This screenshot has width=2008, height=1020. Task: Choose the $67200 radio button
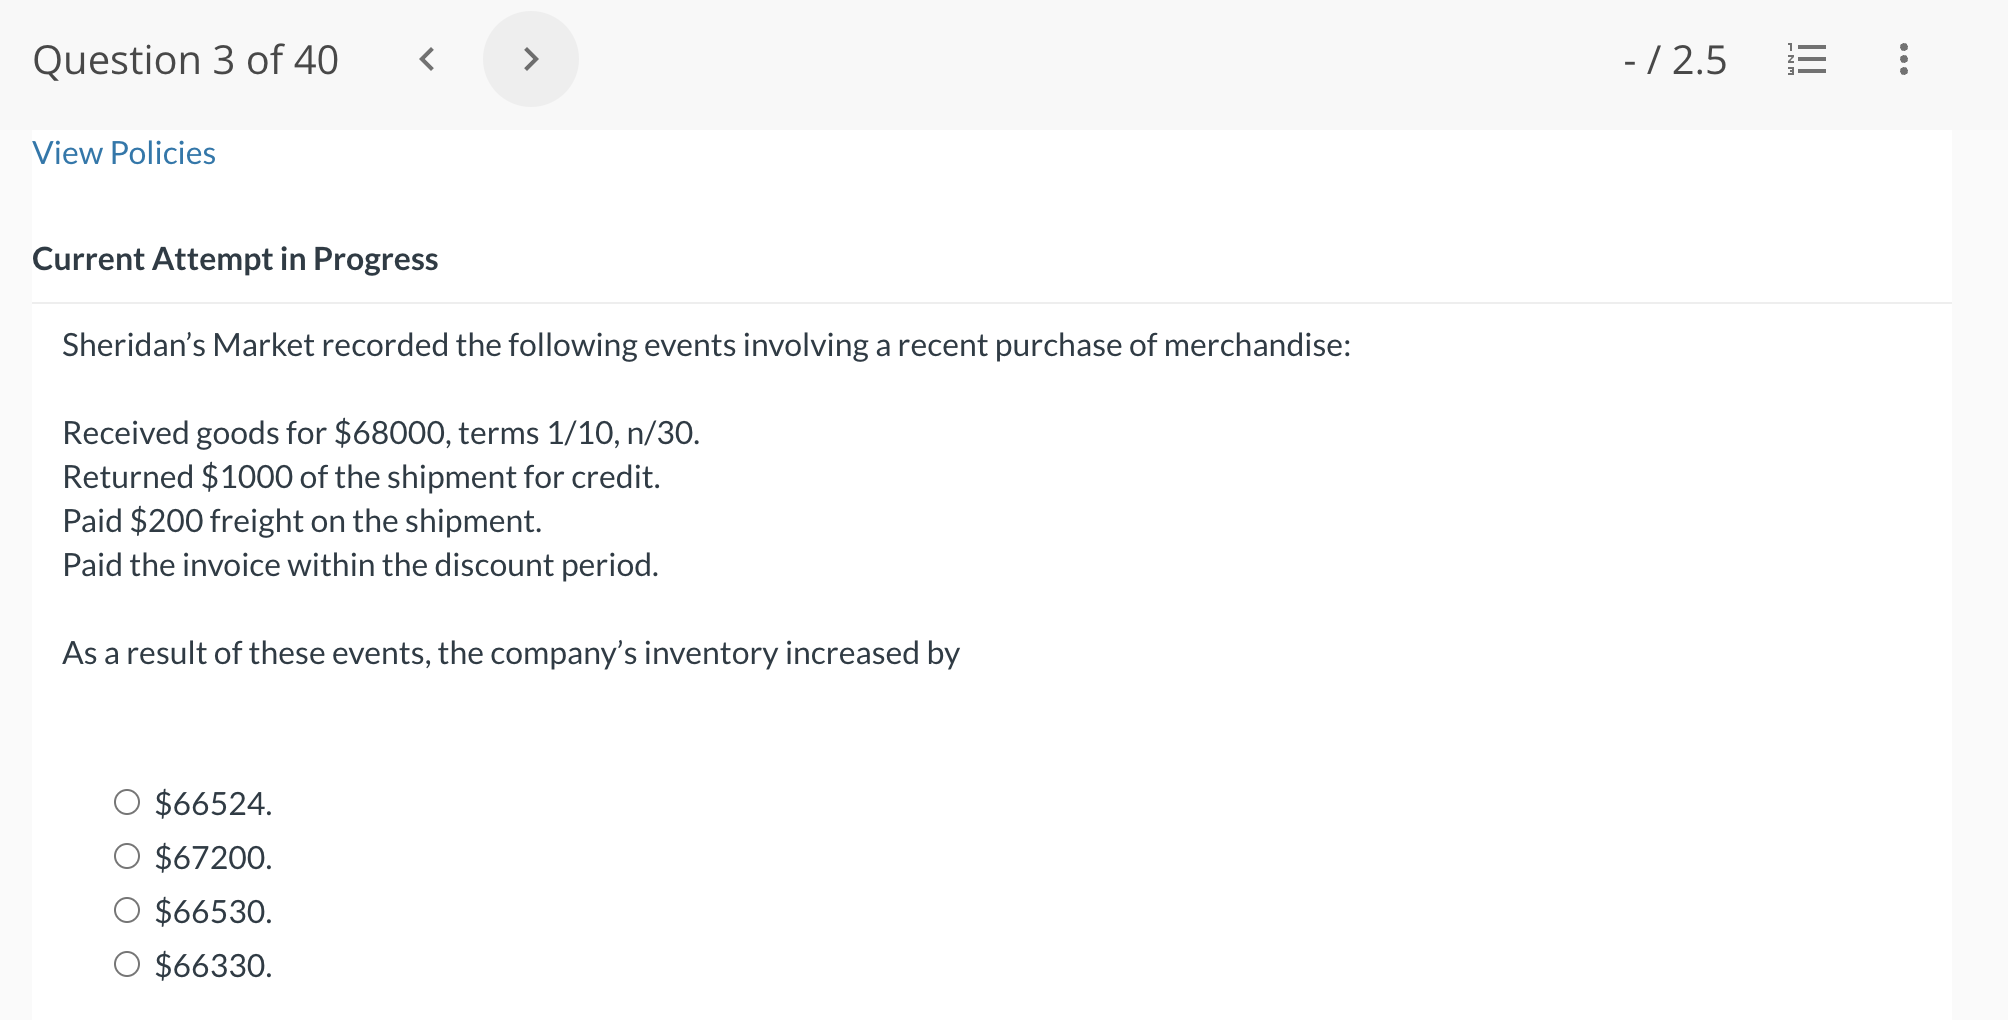click(x=127, y=857)
